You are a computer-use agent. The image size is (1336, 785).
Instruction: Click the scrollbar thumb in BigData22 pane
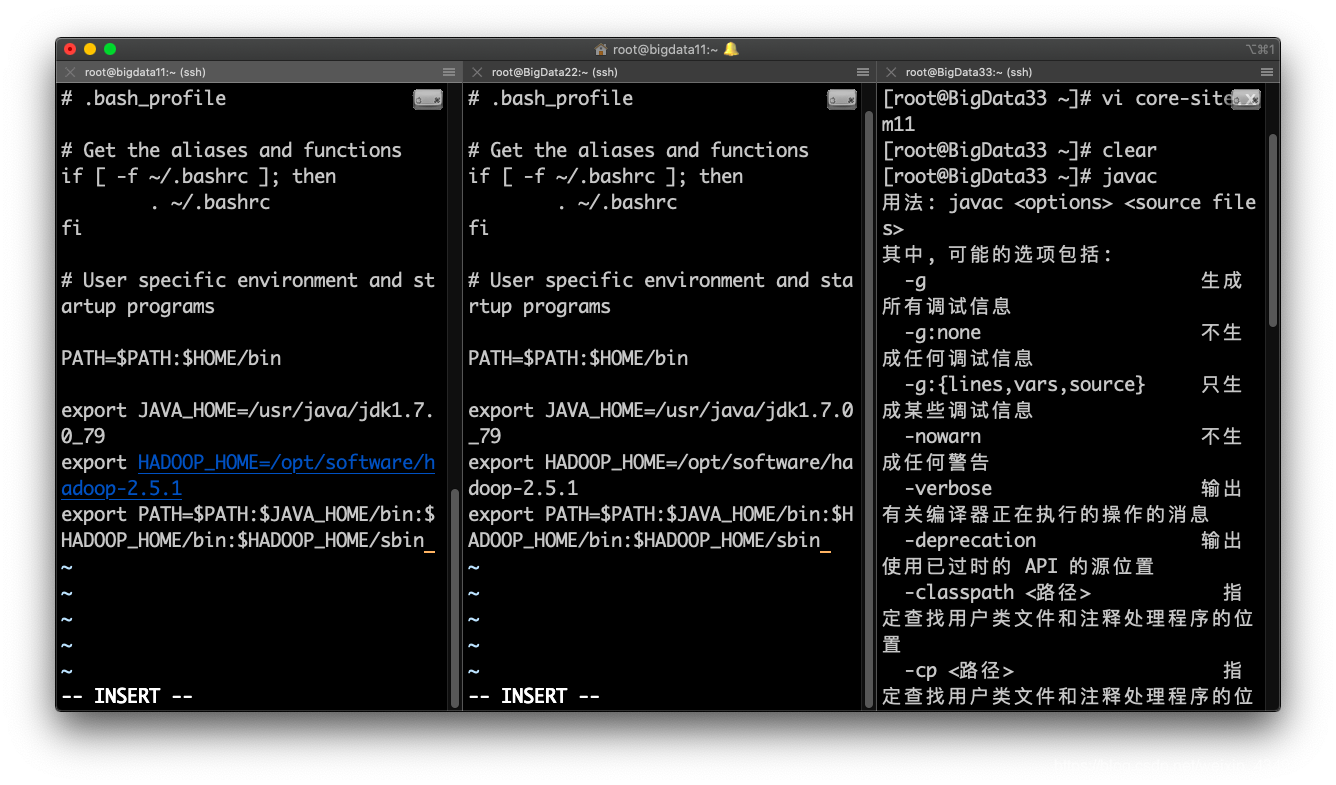click(x=867, y=408)
